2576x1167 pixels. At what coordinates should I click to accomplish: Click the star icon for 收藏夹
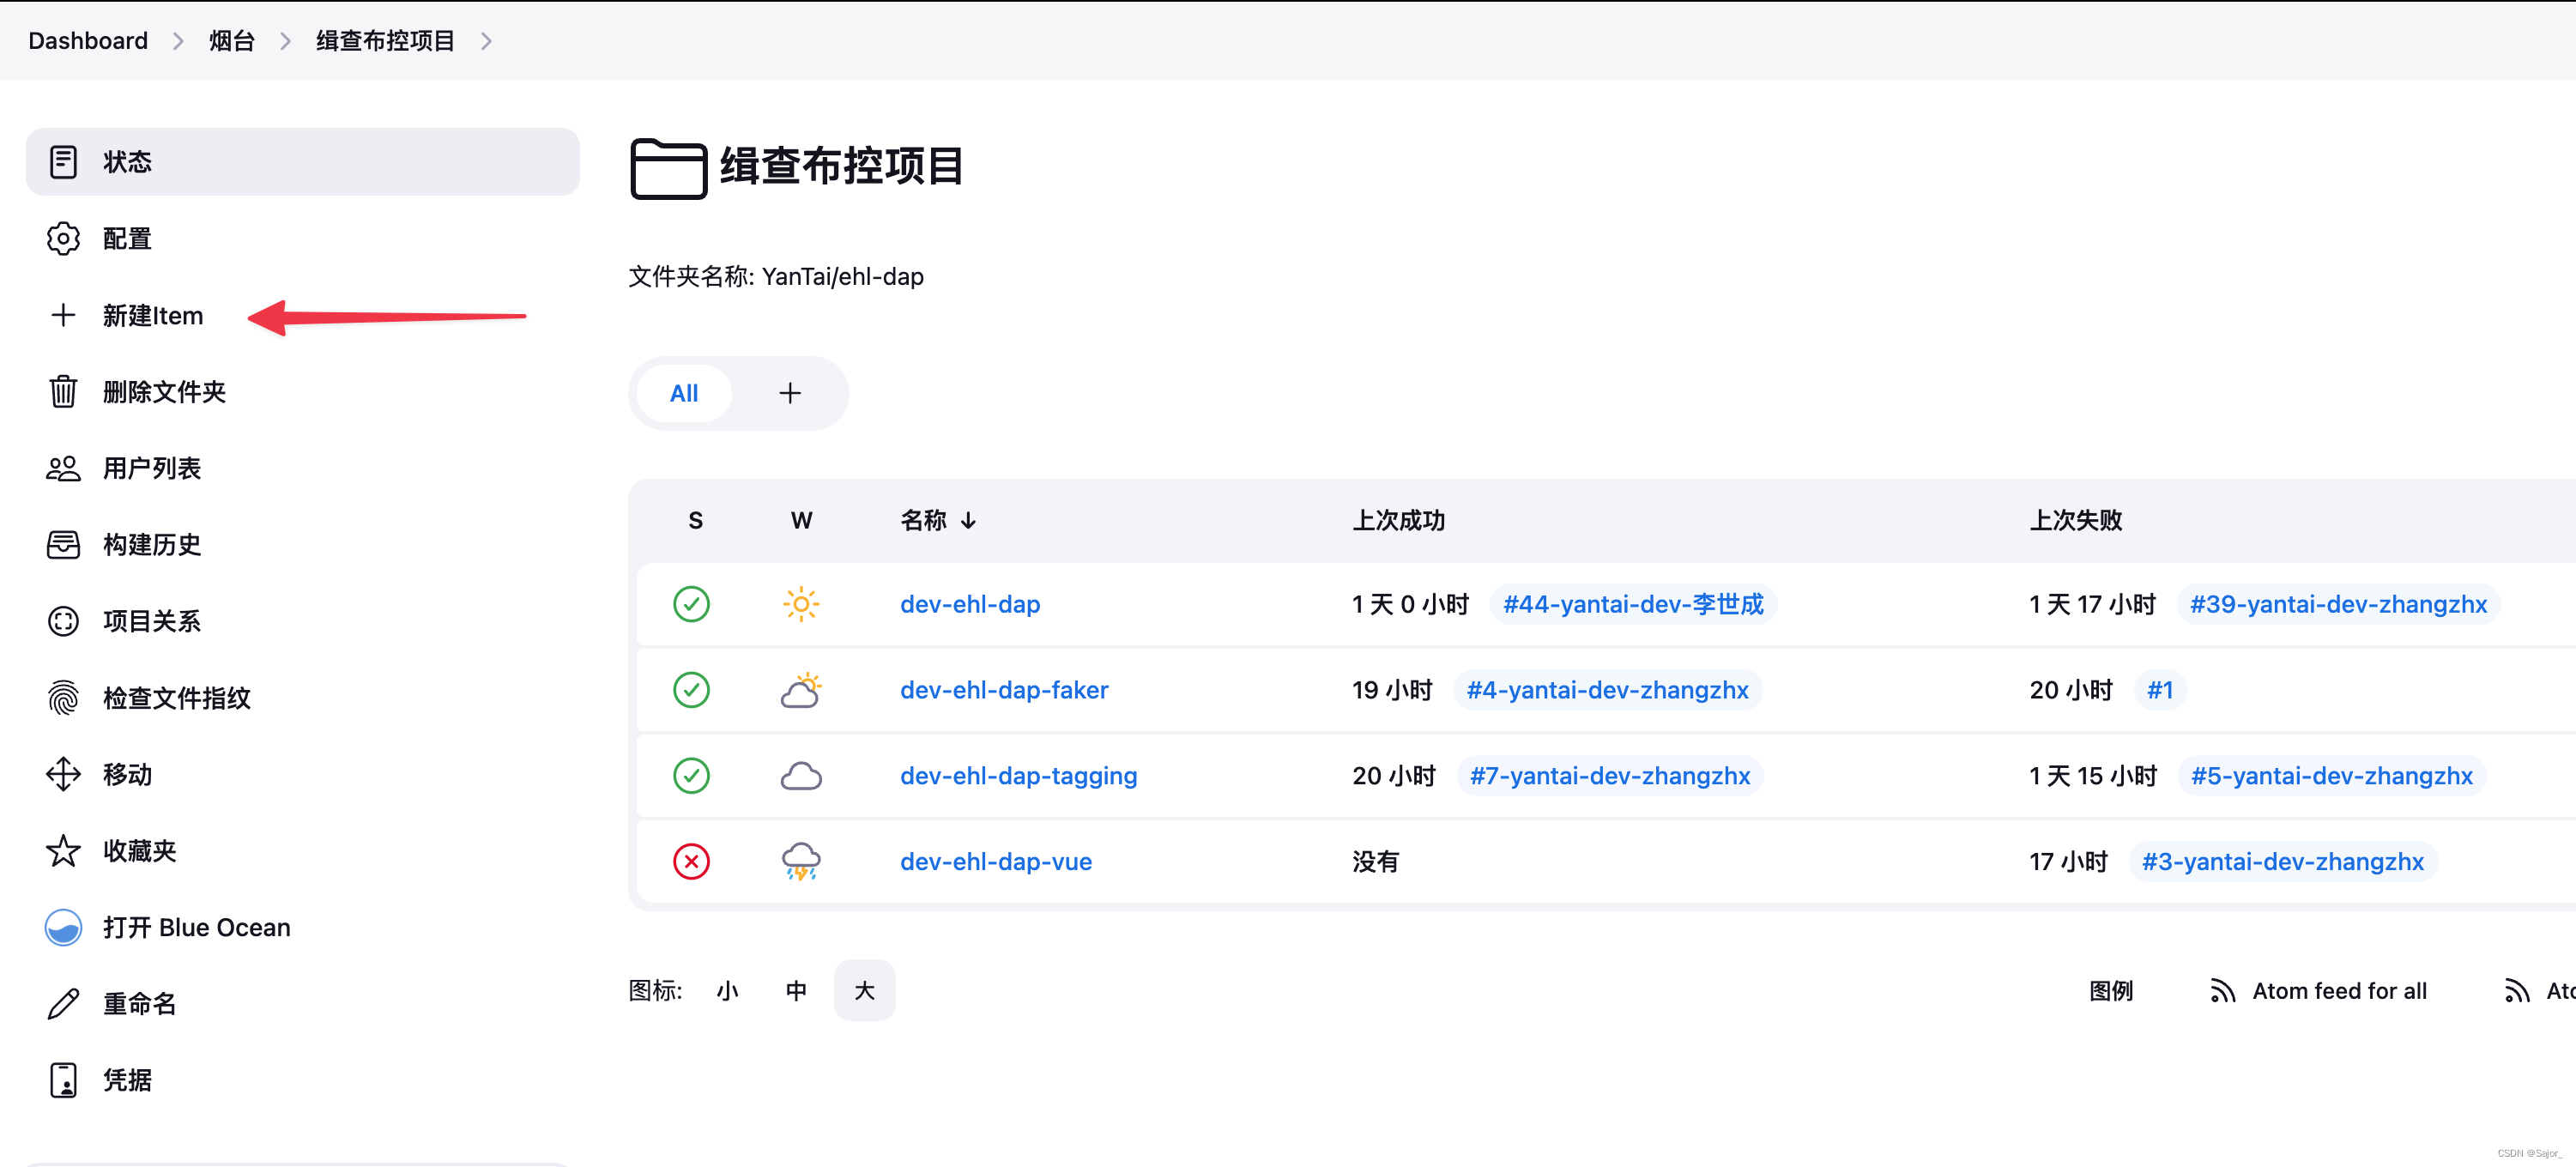click(x=63, y=850)
